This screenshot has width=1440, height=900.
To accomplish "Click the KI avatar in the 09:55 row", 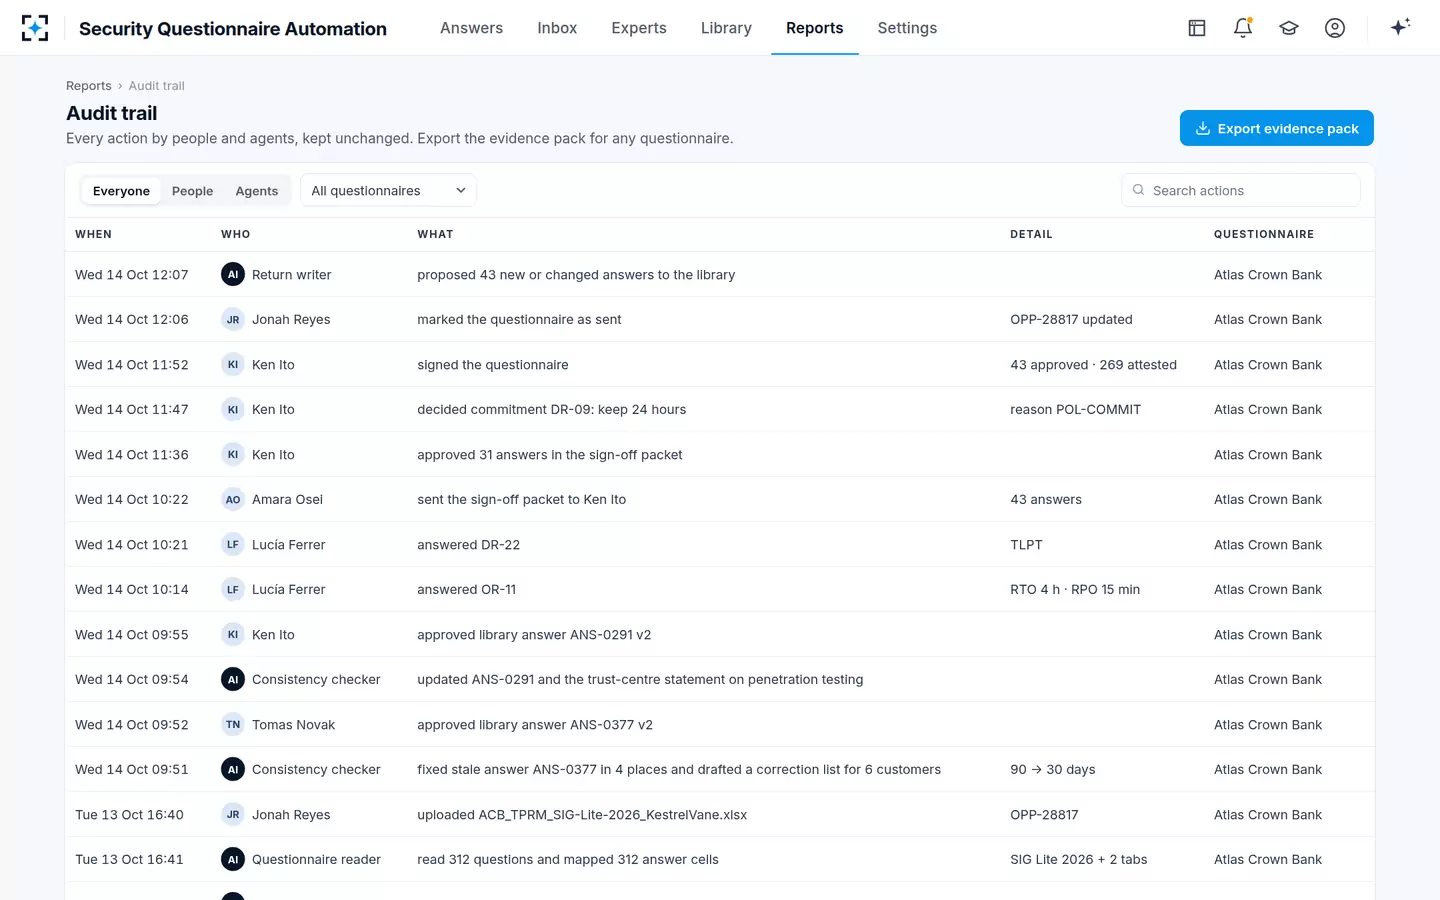I will 233,634.
